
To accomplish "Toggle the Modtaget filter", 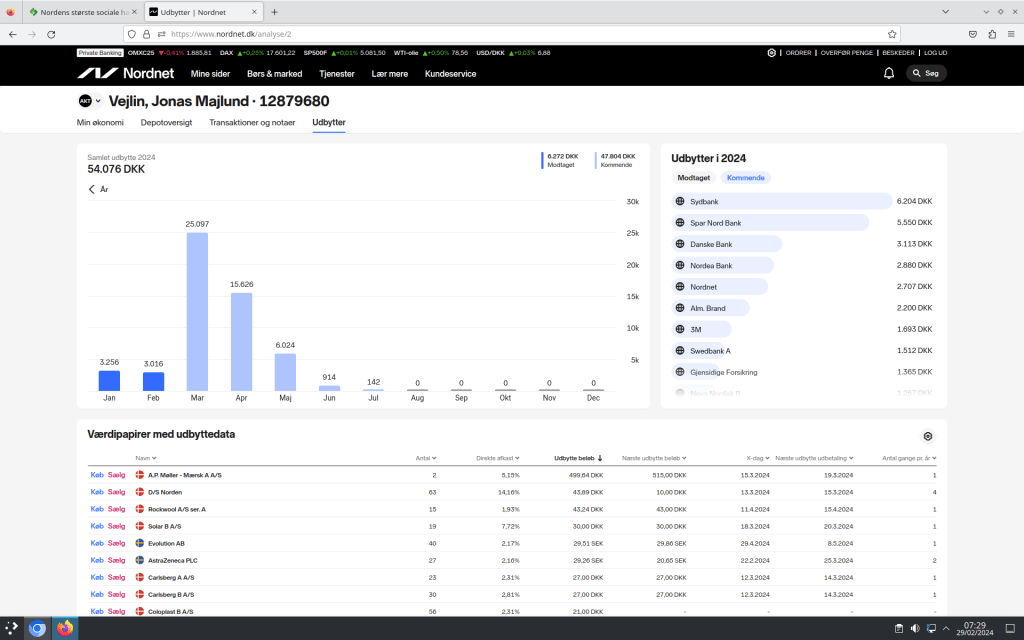I will tap(694, 178).
